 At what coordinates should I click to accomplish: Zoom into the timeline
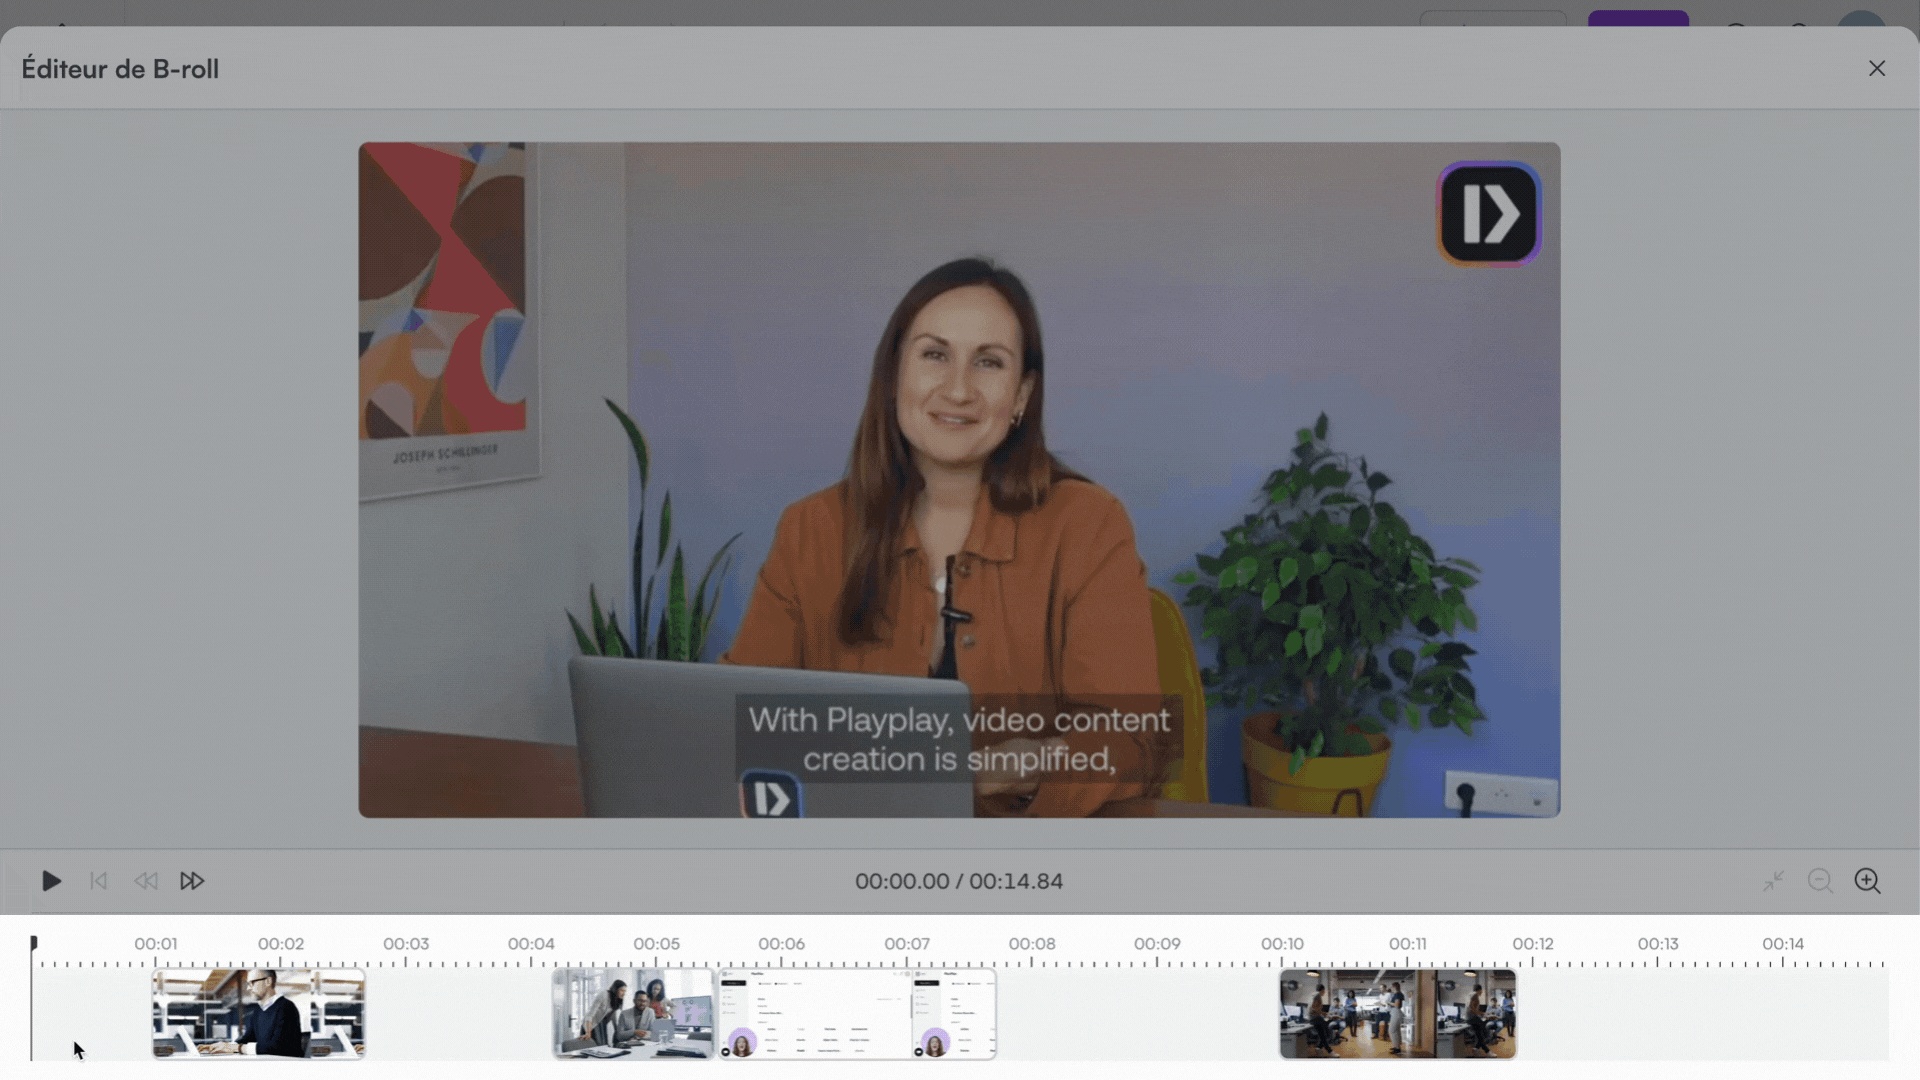coord(1868,881)
